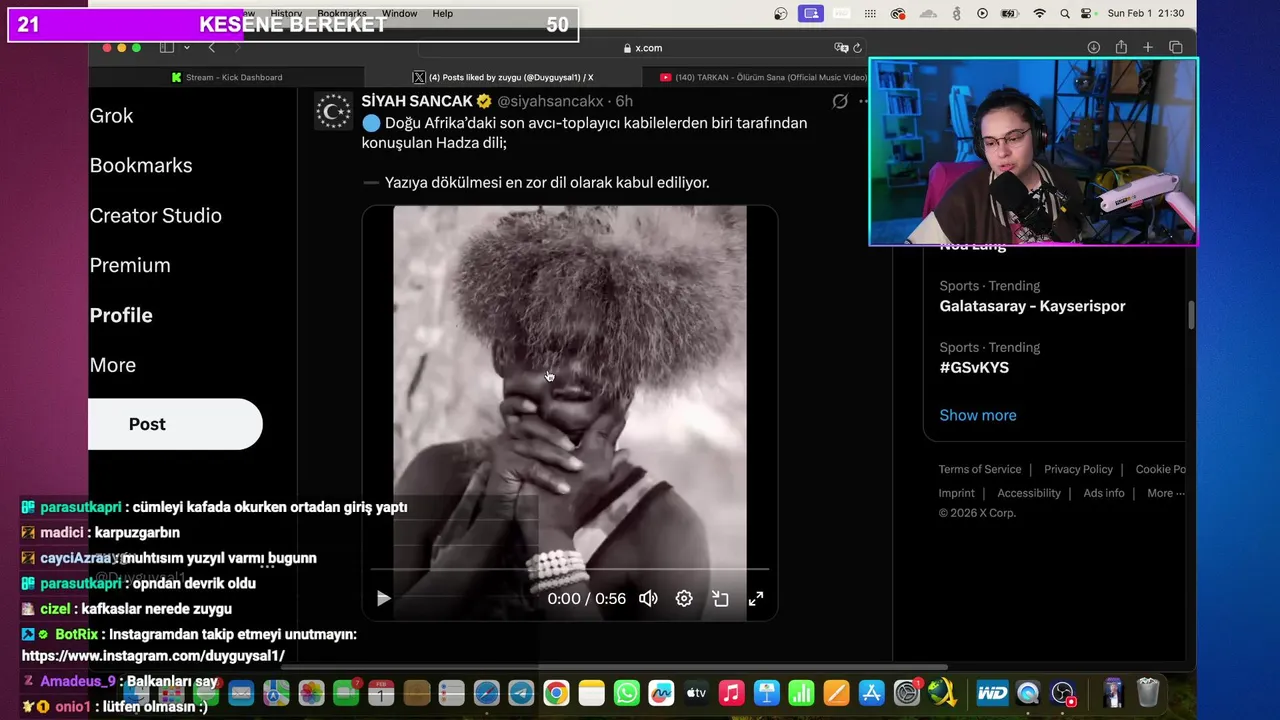Open @siyahsancakx handle link
1280x720 pixels.
[550, 101]
